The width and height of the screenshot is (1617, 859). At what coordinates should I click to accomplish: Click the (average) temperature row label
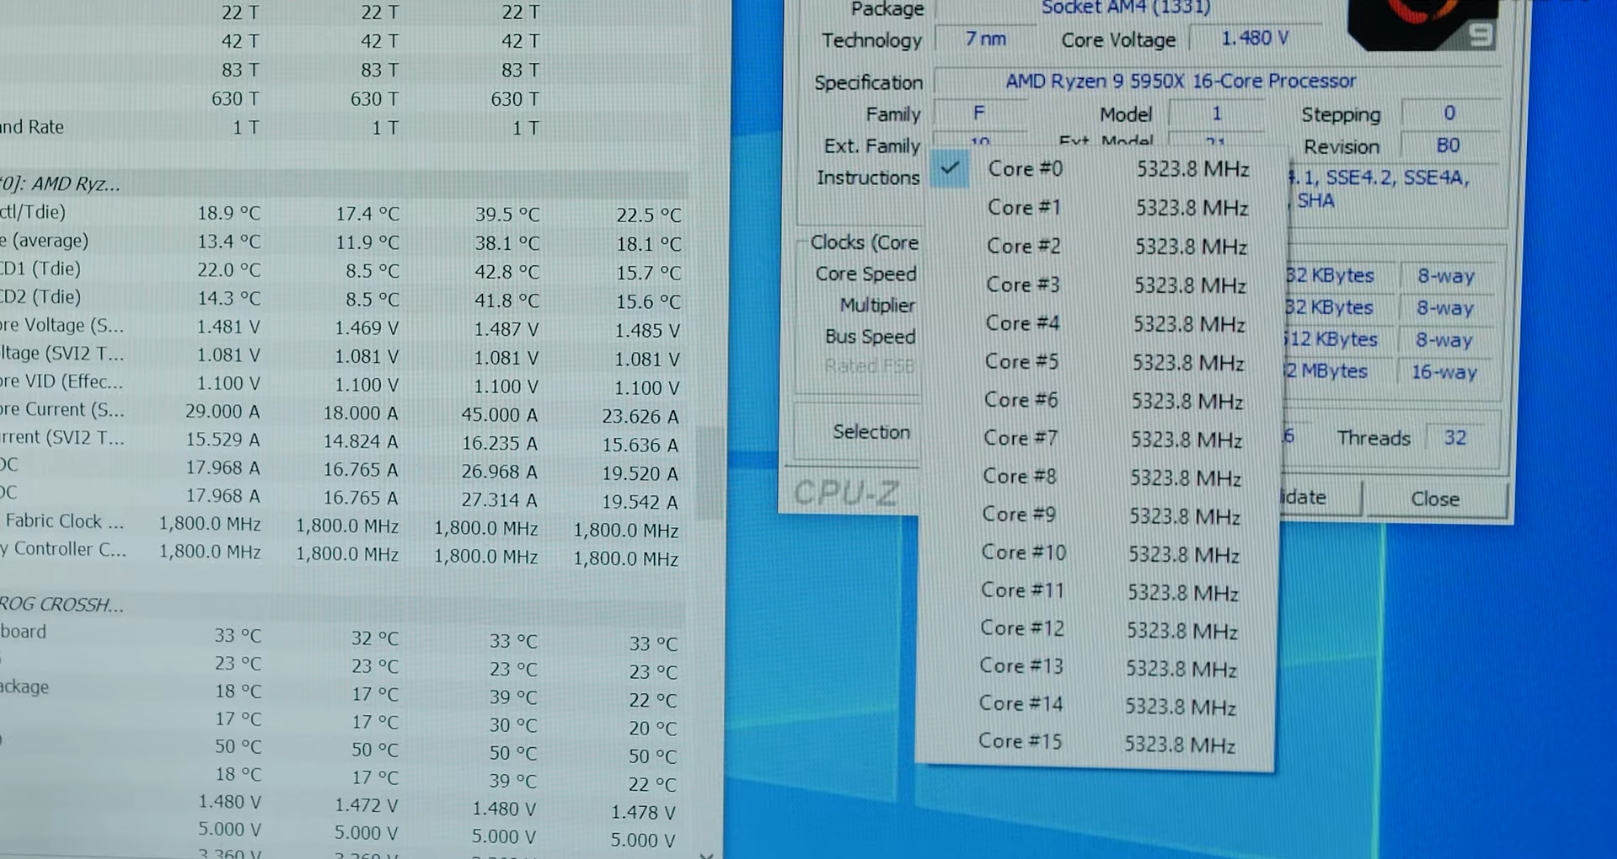click(45, 241)
